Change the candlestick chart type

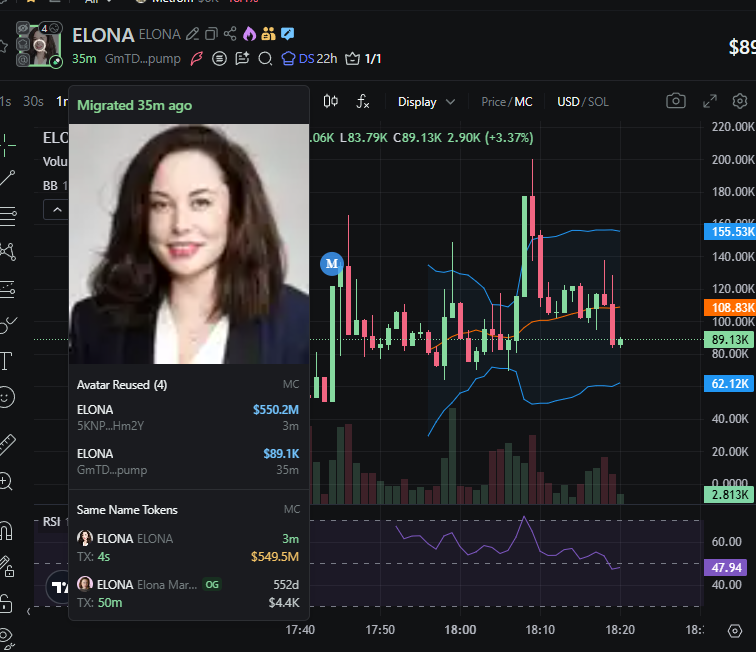click(331, 101)
